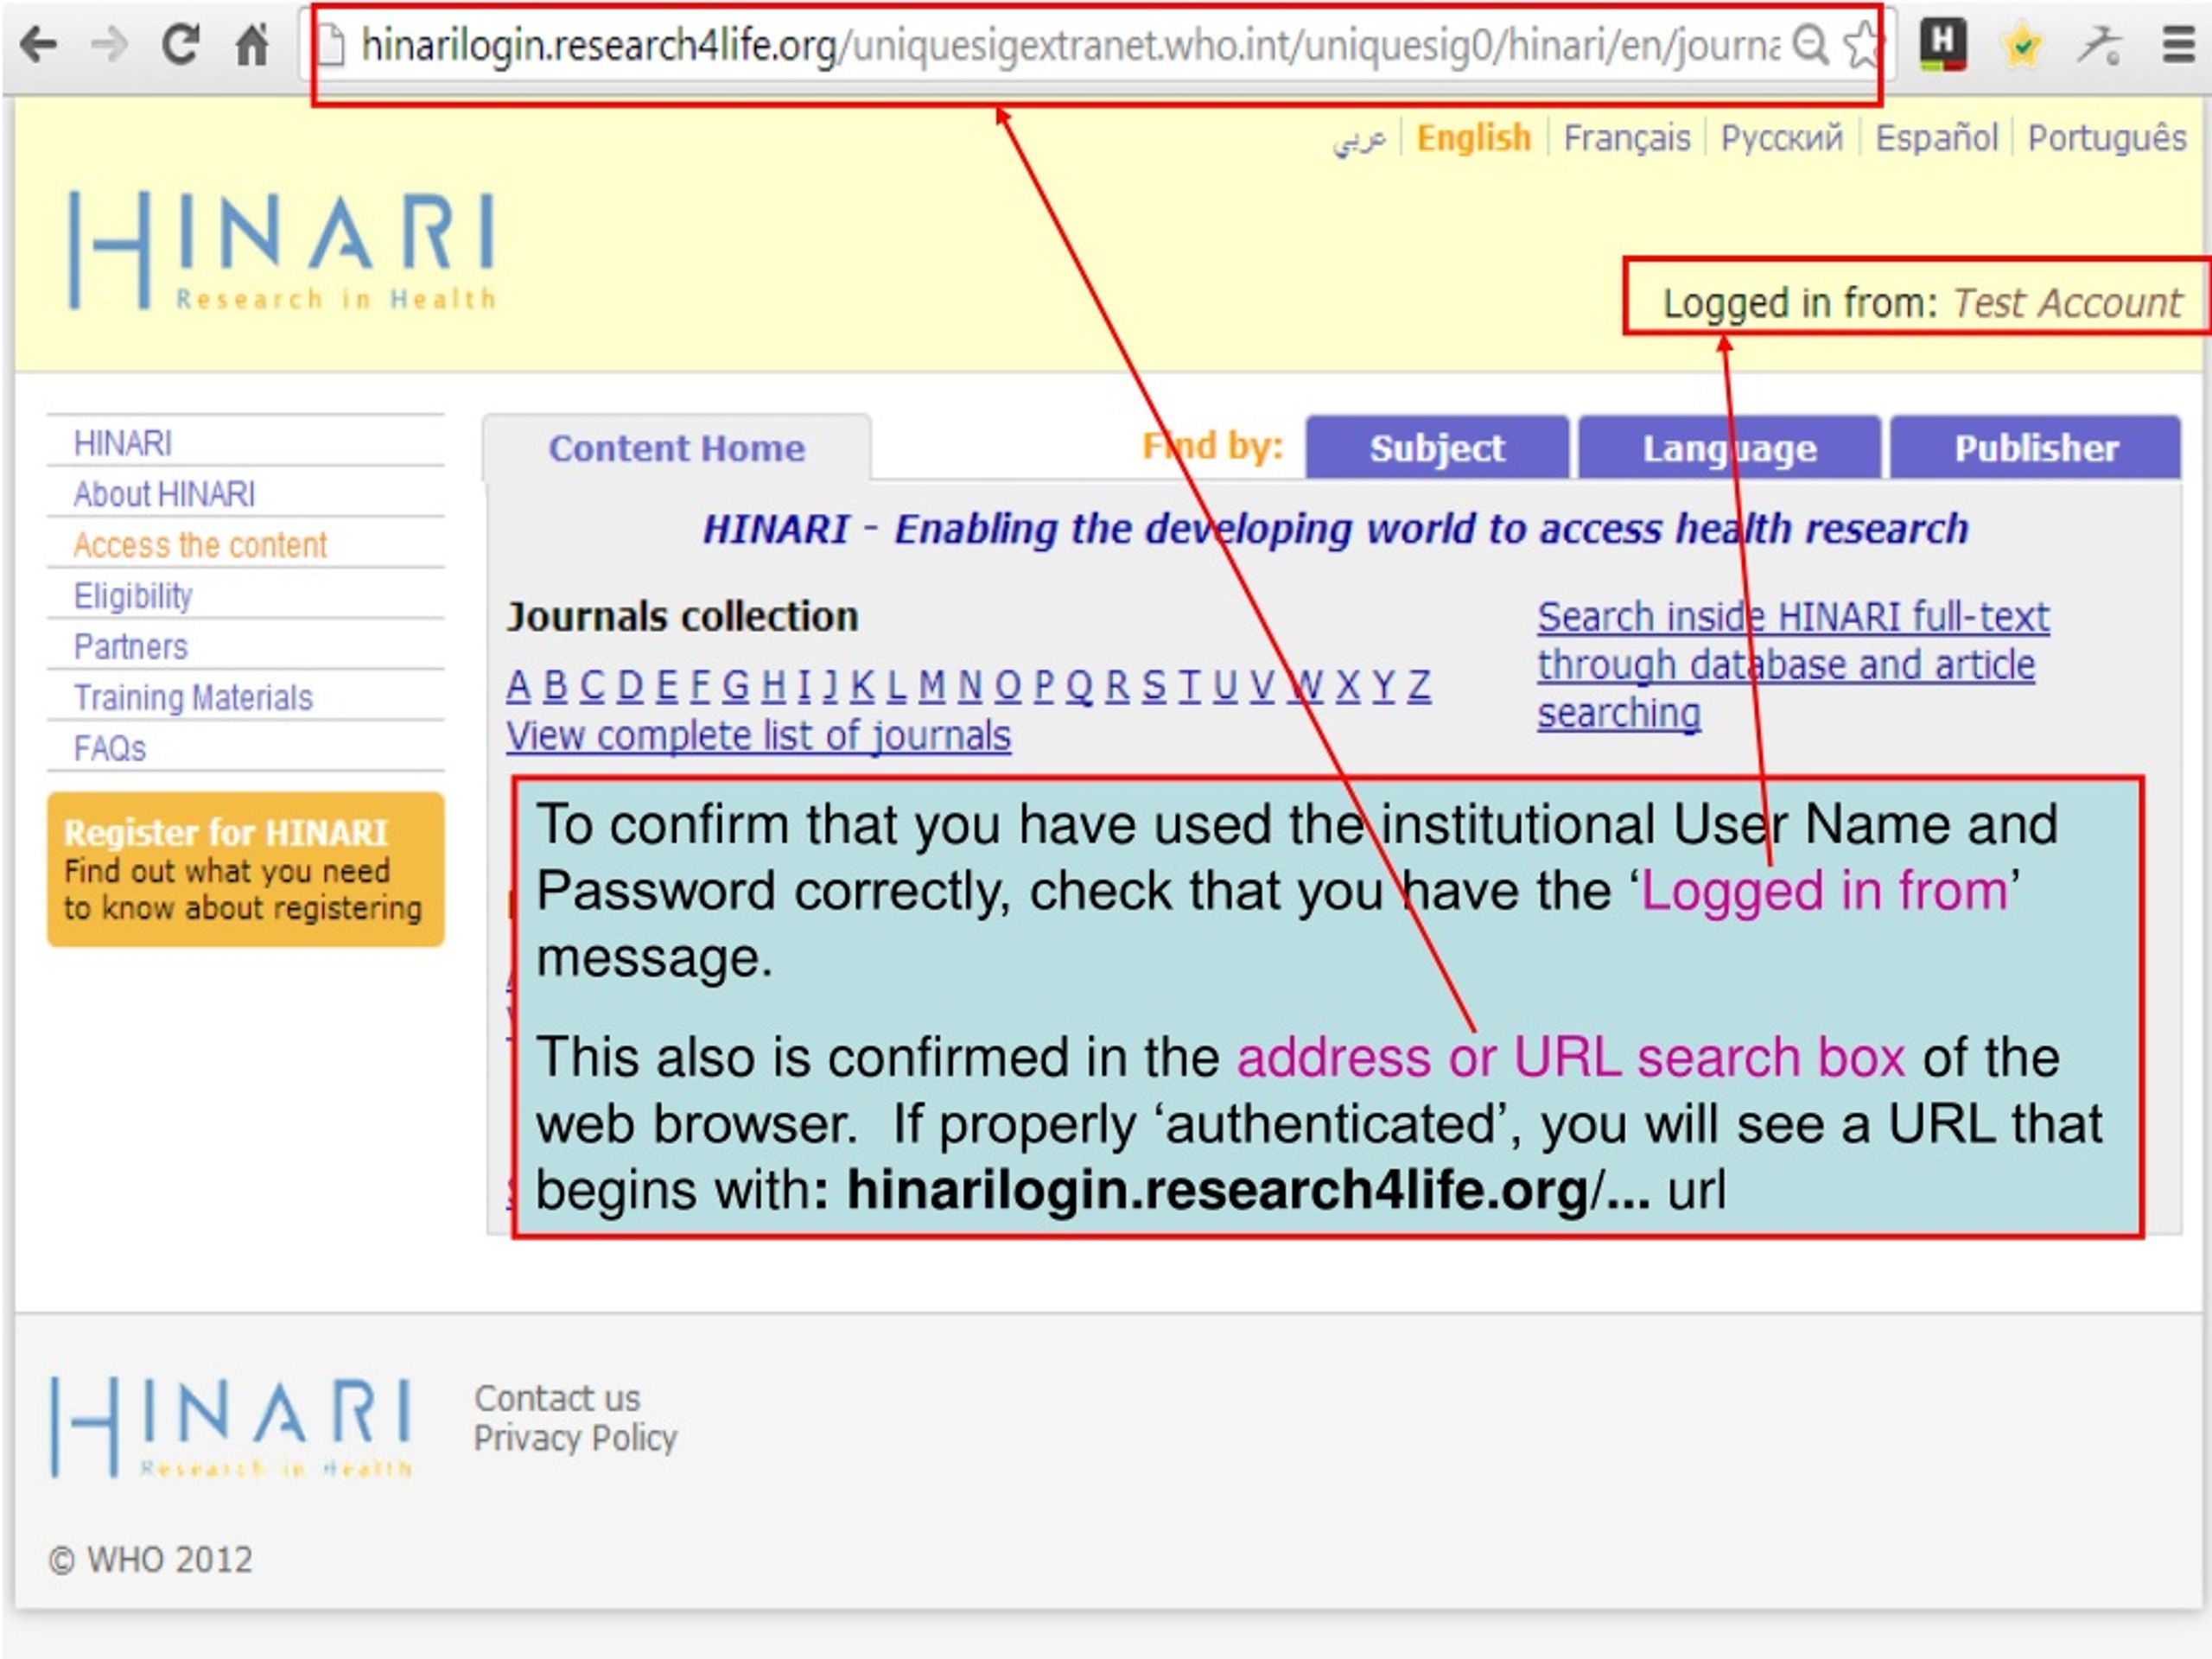Select Access the content sidebar item

pyautogui.click(x=200, y=545)
